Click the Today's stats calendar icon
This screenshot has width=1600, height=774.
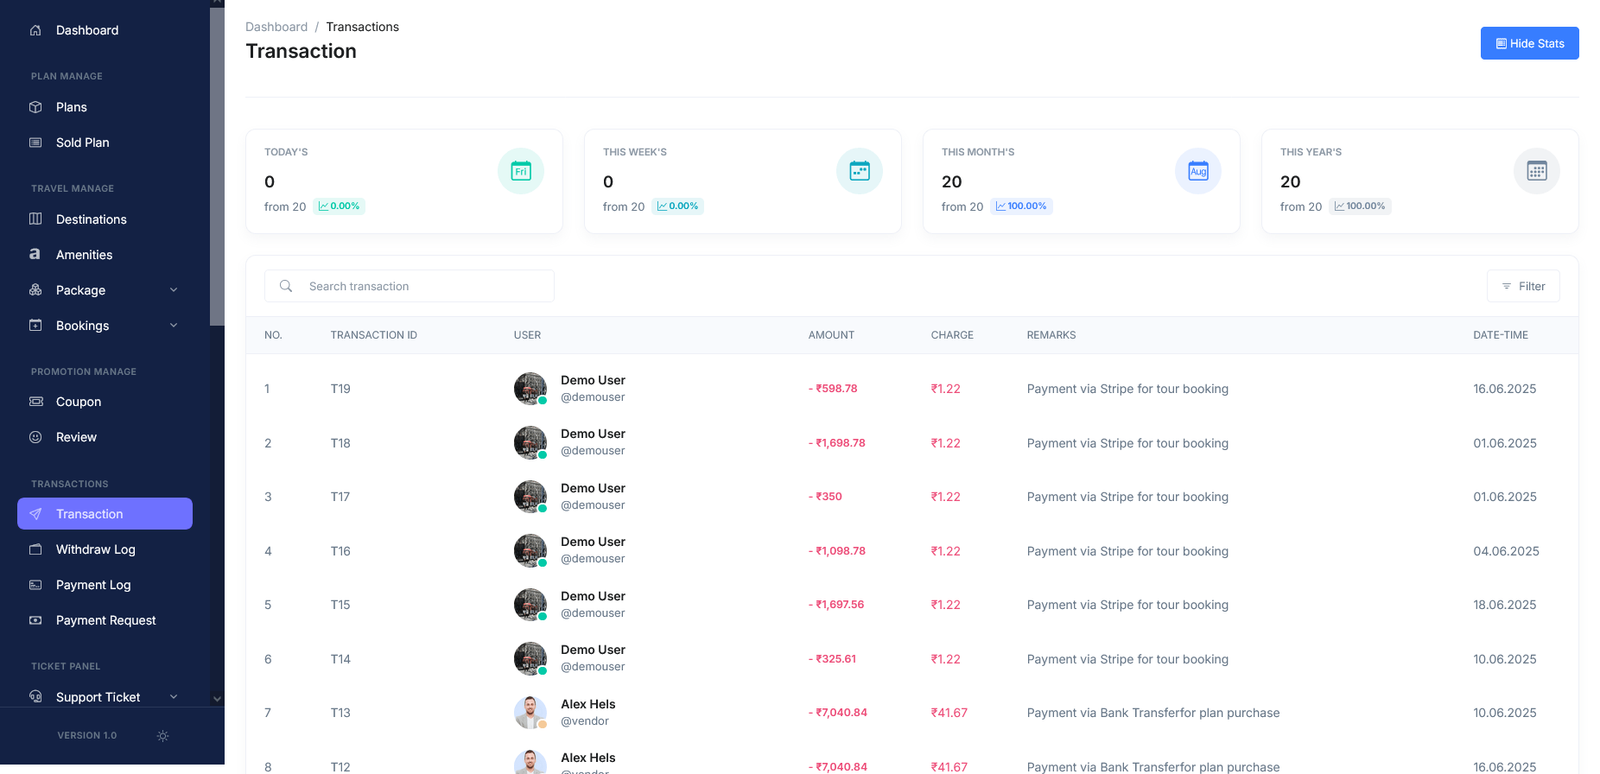[x=520, y=171]
